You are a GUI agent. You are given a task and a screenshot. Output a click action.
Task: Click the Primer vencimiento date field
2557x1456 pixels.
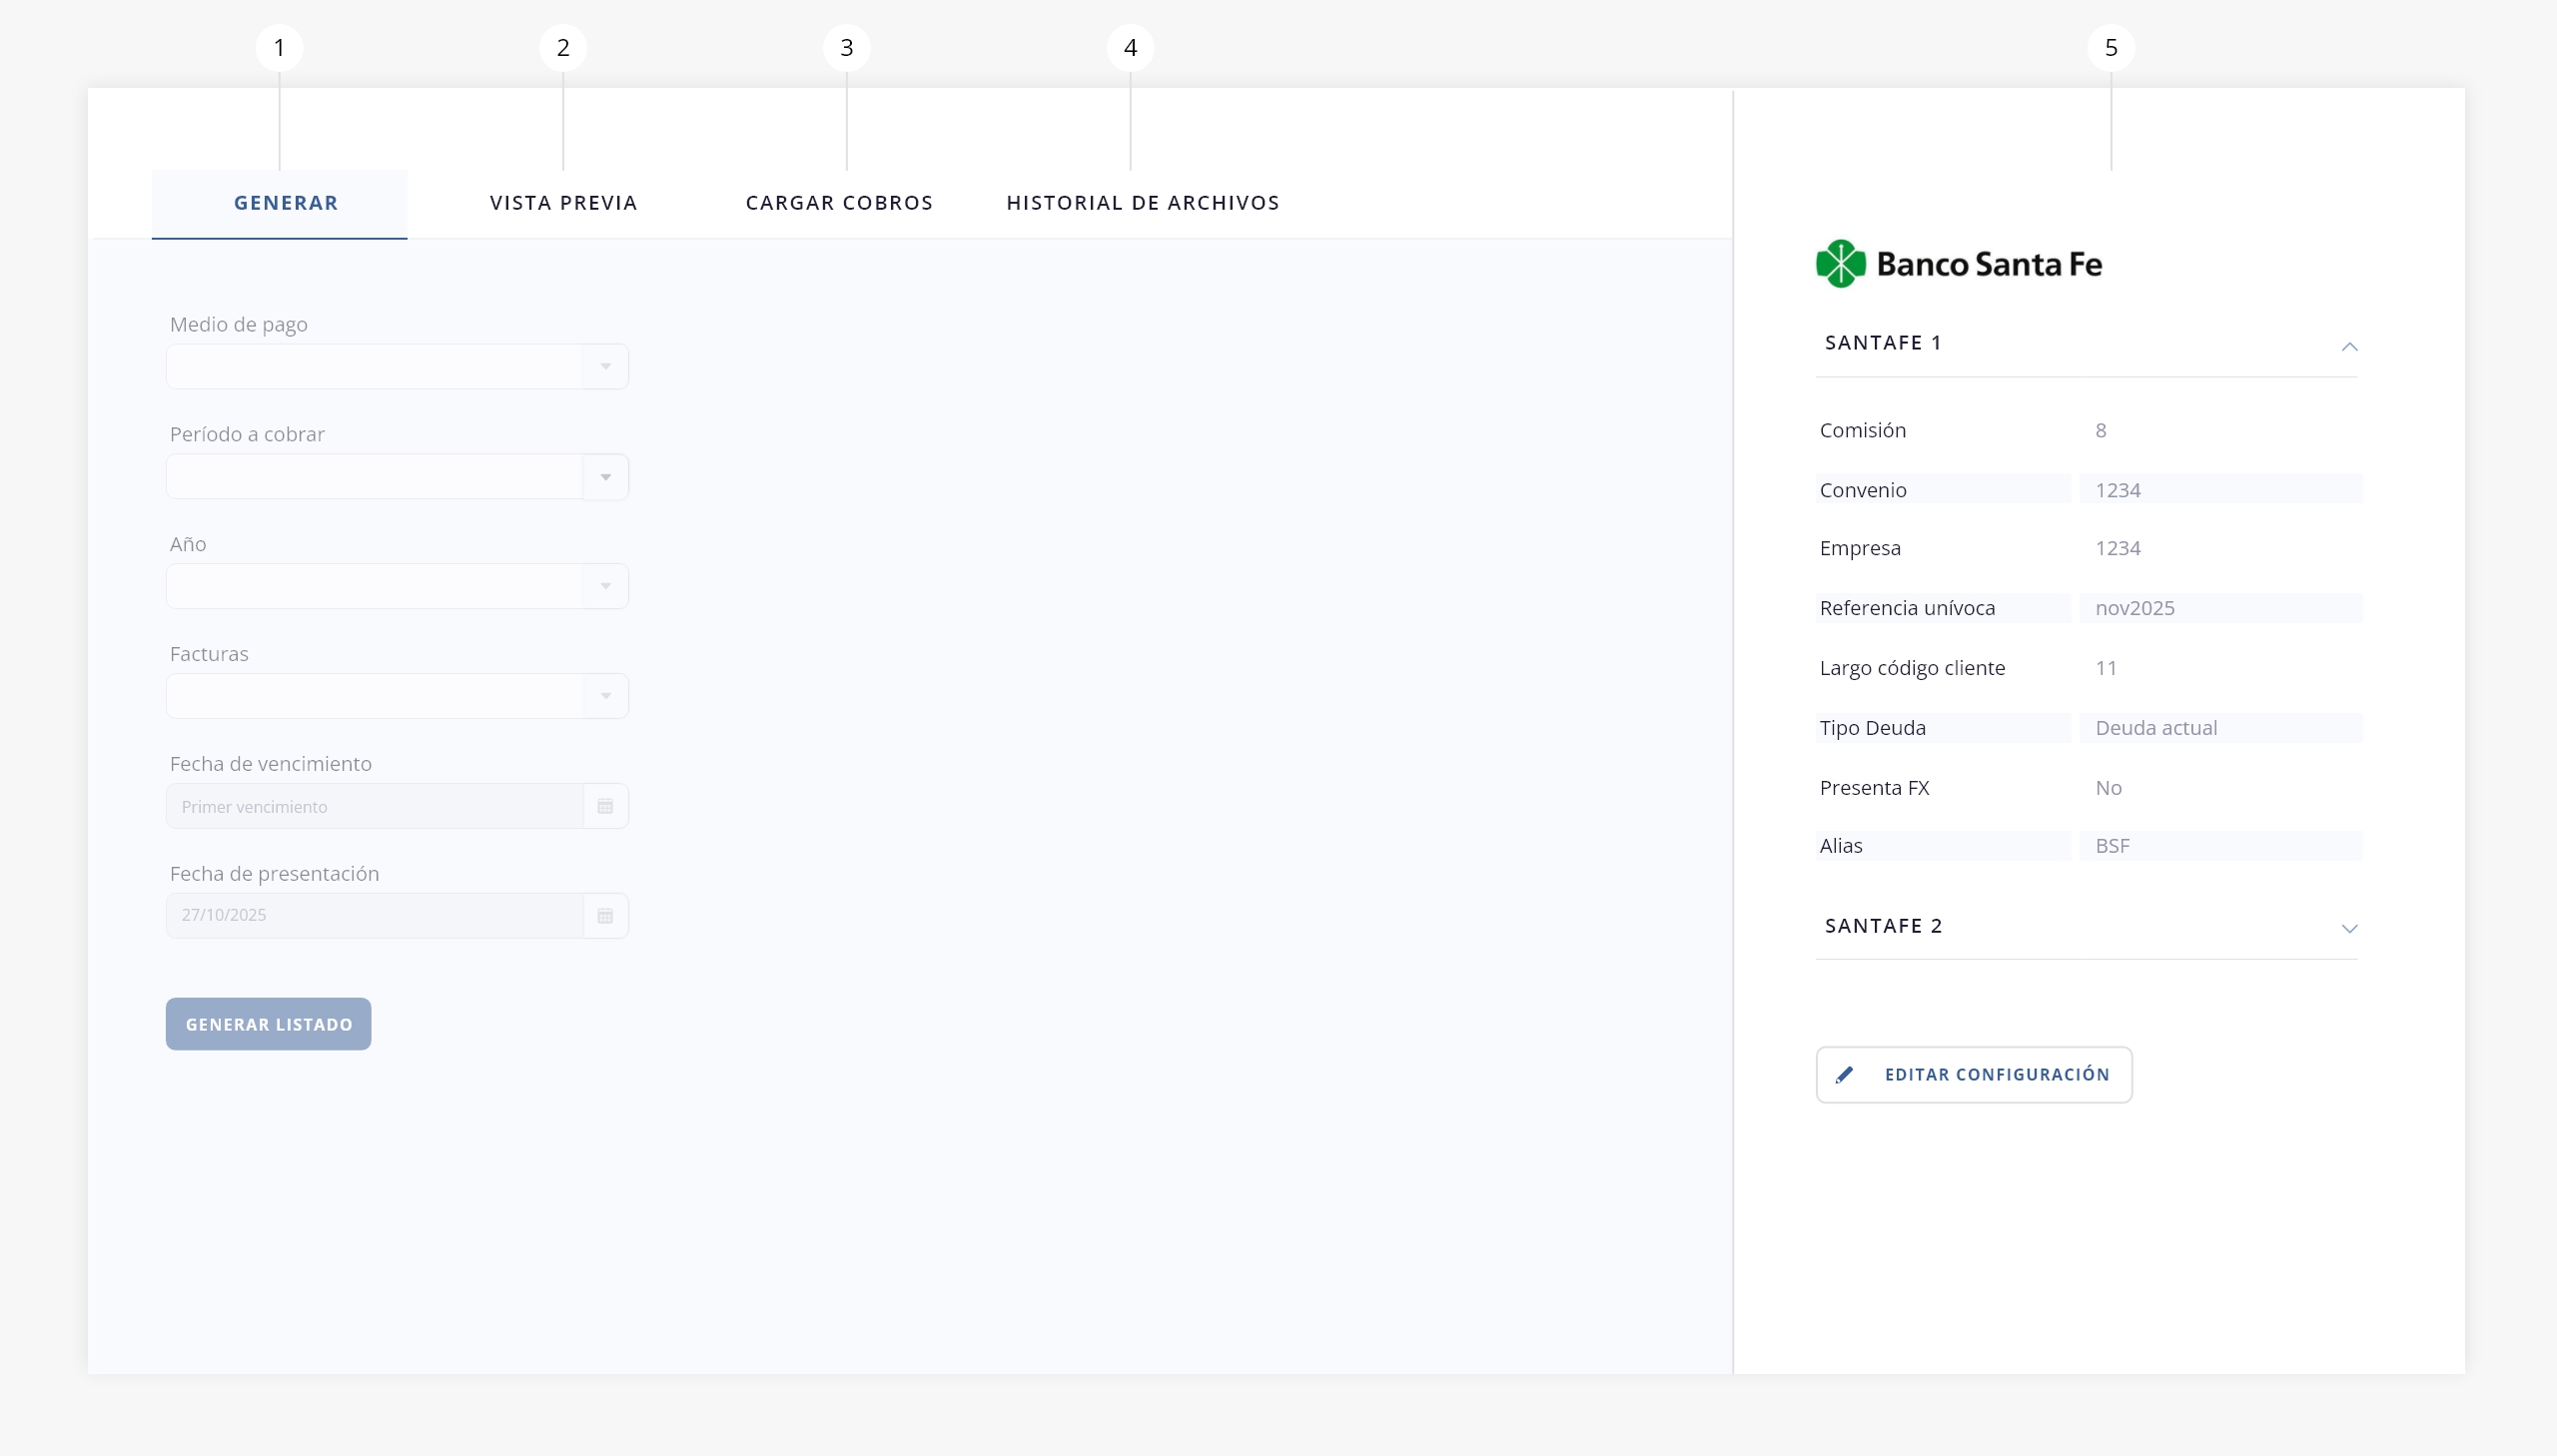click(x=375, y=806)
